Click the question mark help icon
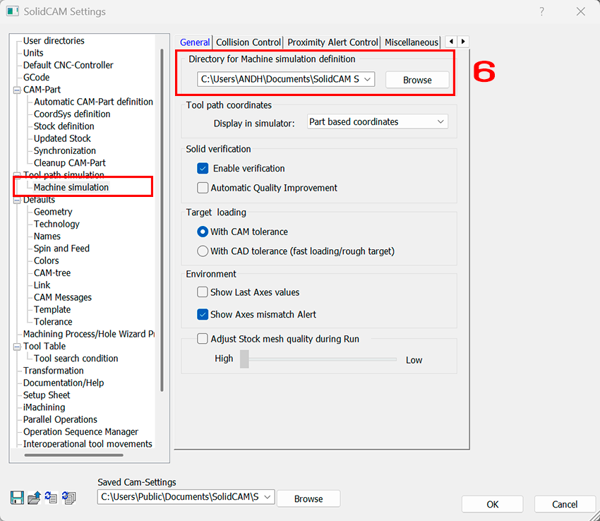 point(541,11)
